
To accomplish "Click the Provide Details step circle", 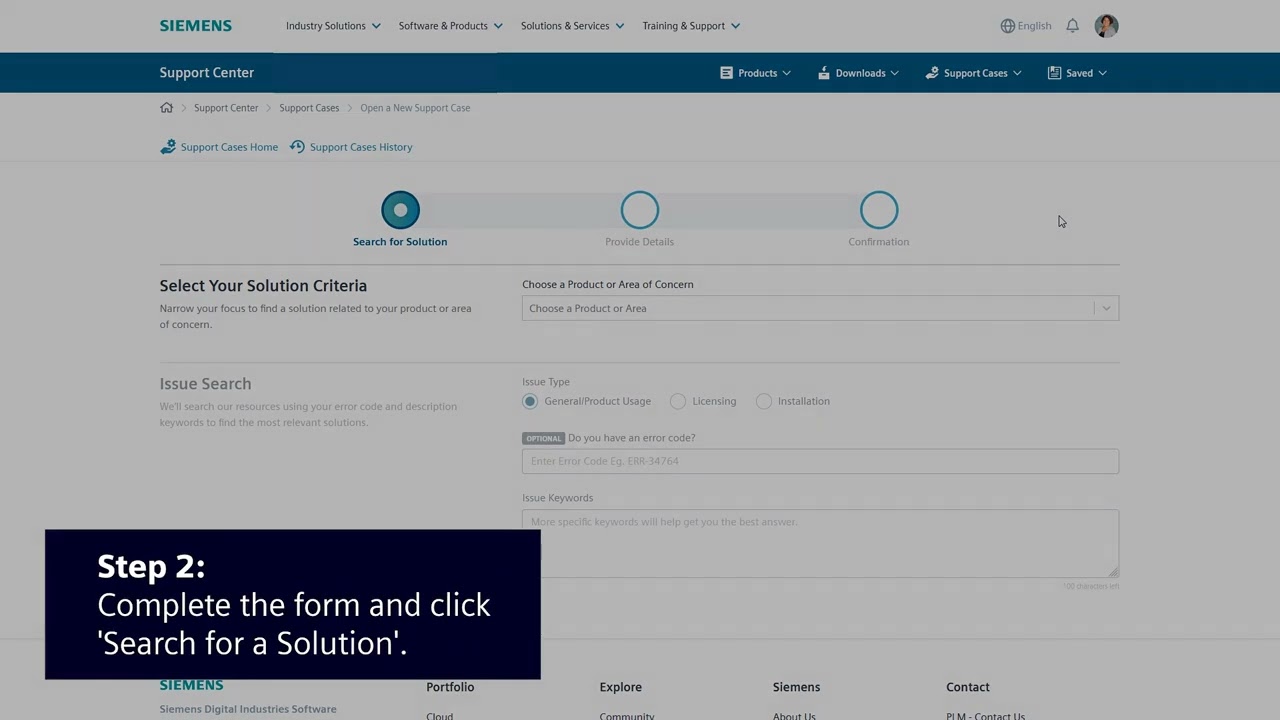I will pos(640,210).
